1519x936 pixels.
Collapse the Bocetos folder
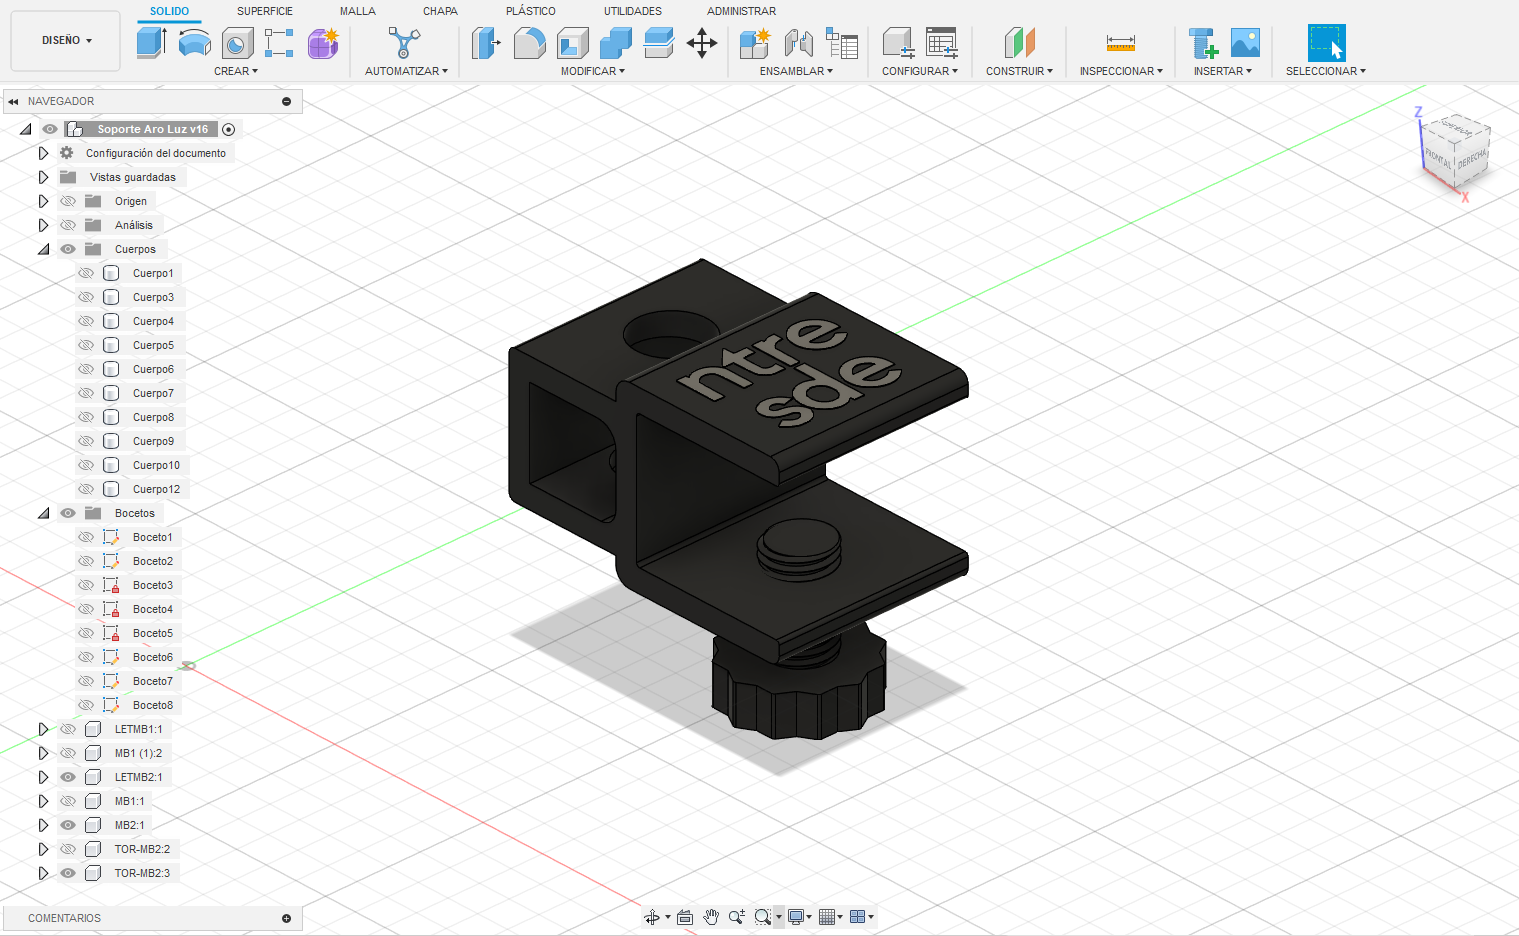[x=43, y=513]
